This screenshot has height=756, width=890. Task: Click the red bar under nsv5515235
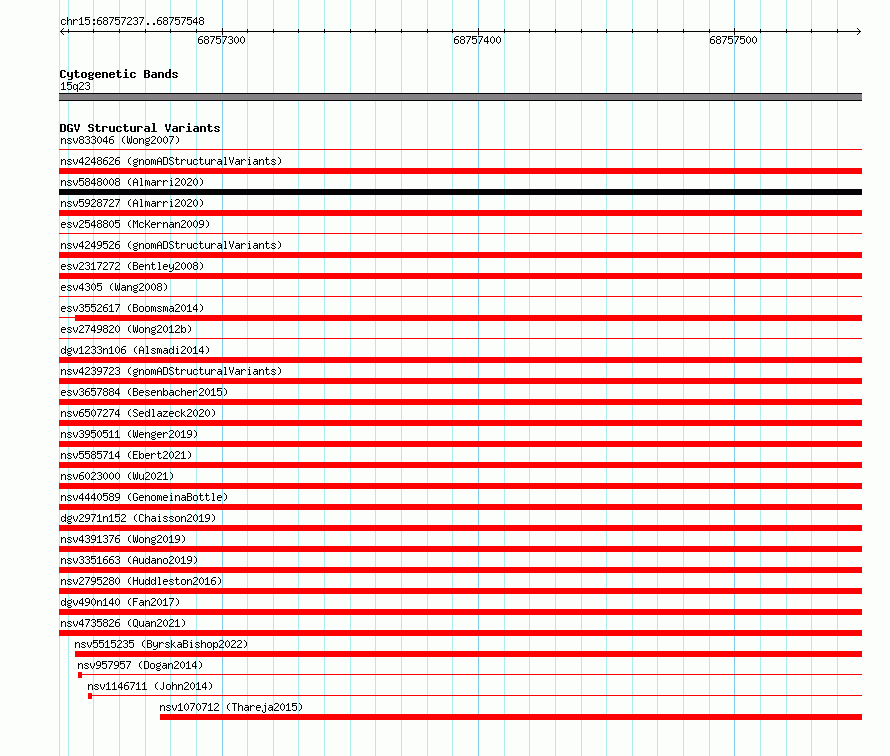click(468, 654)
